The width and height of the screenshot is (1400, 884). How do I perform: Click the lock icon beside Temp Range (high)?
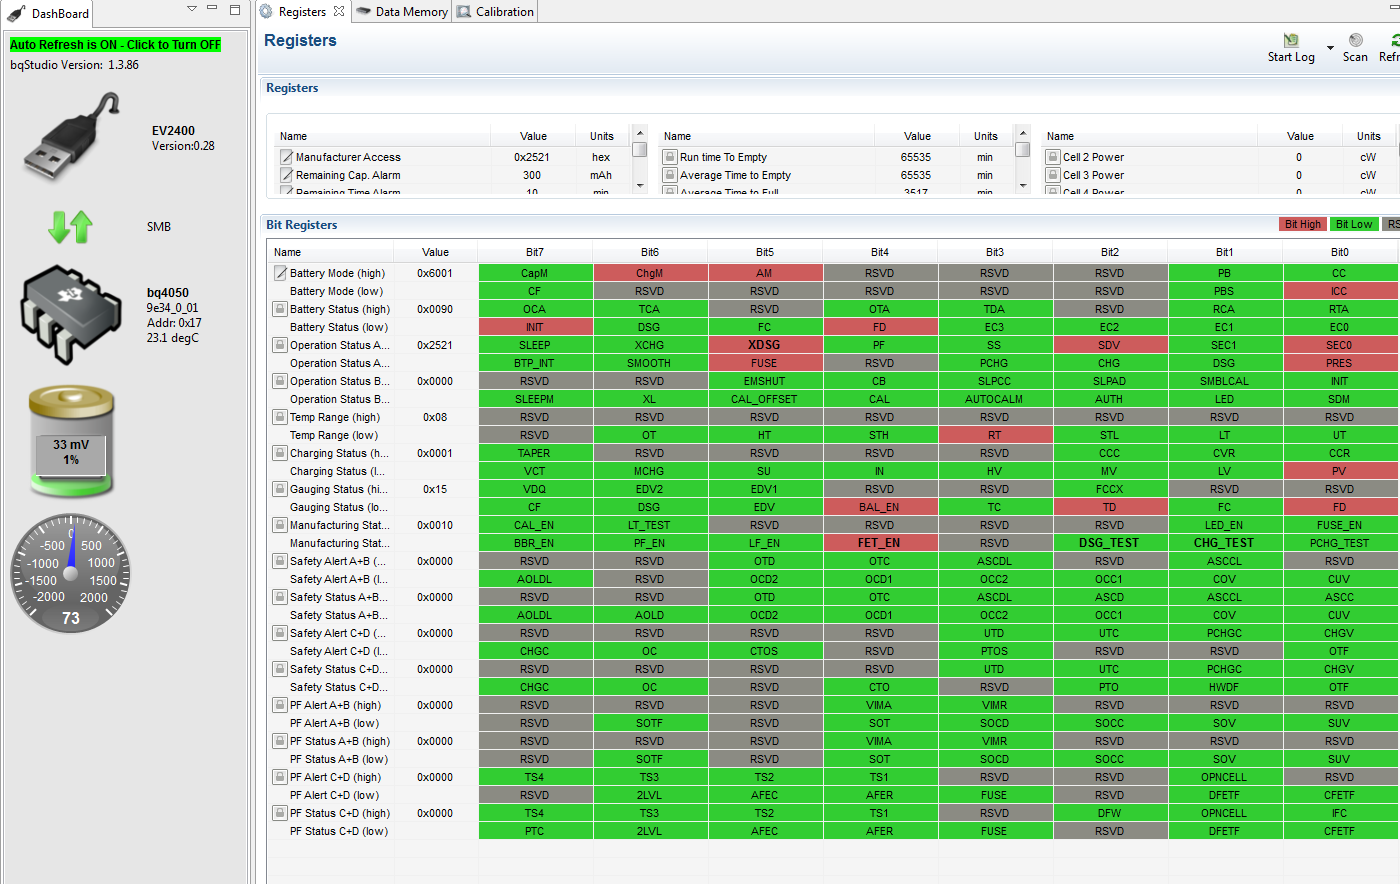(281, 417)
